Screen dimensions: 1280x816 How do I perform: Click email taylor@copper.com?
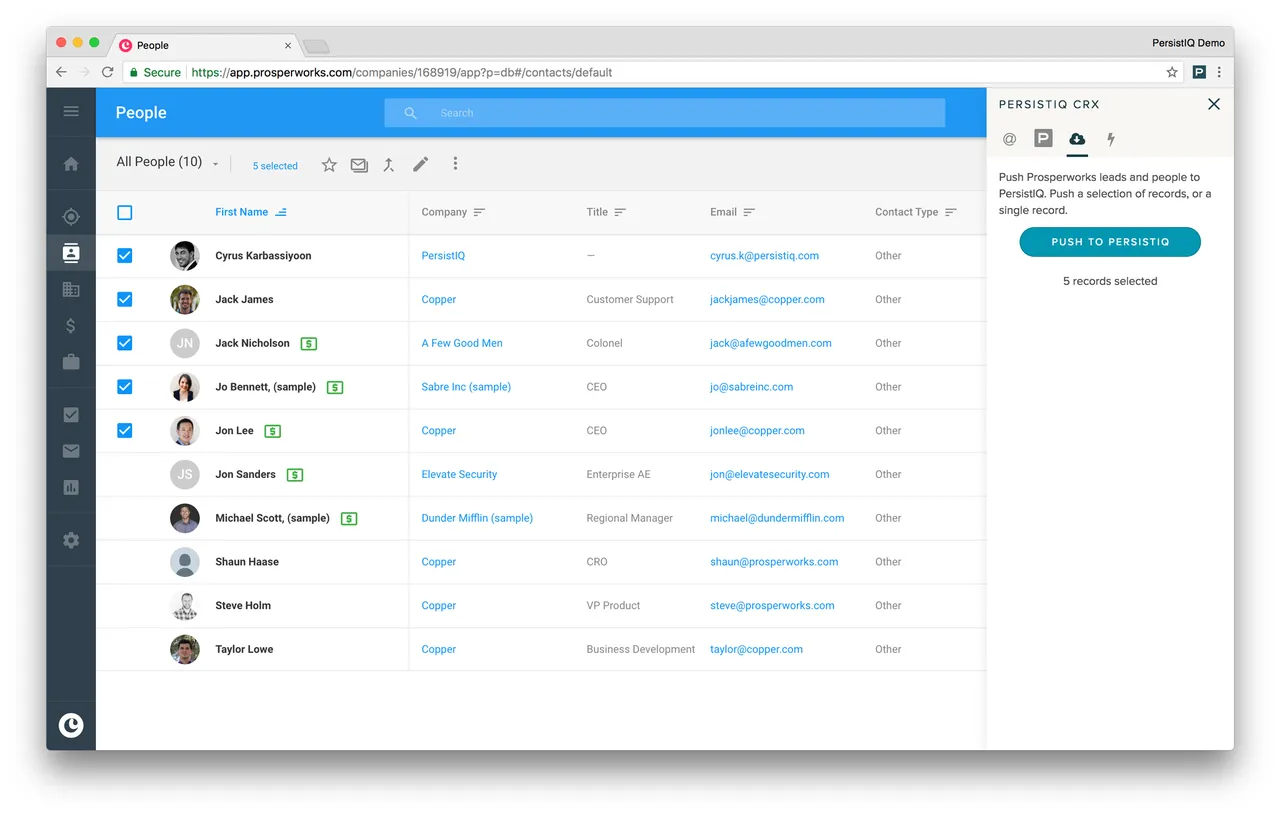click(757, 649)
